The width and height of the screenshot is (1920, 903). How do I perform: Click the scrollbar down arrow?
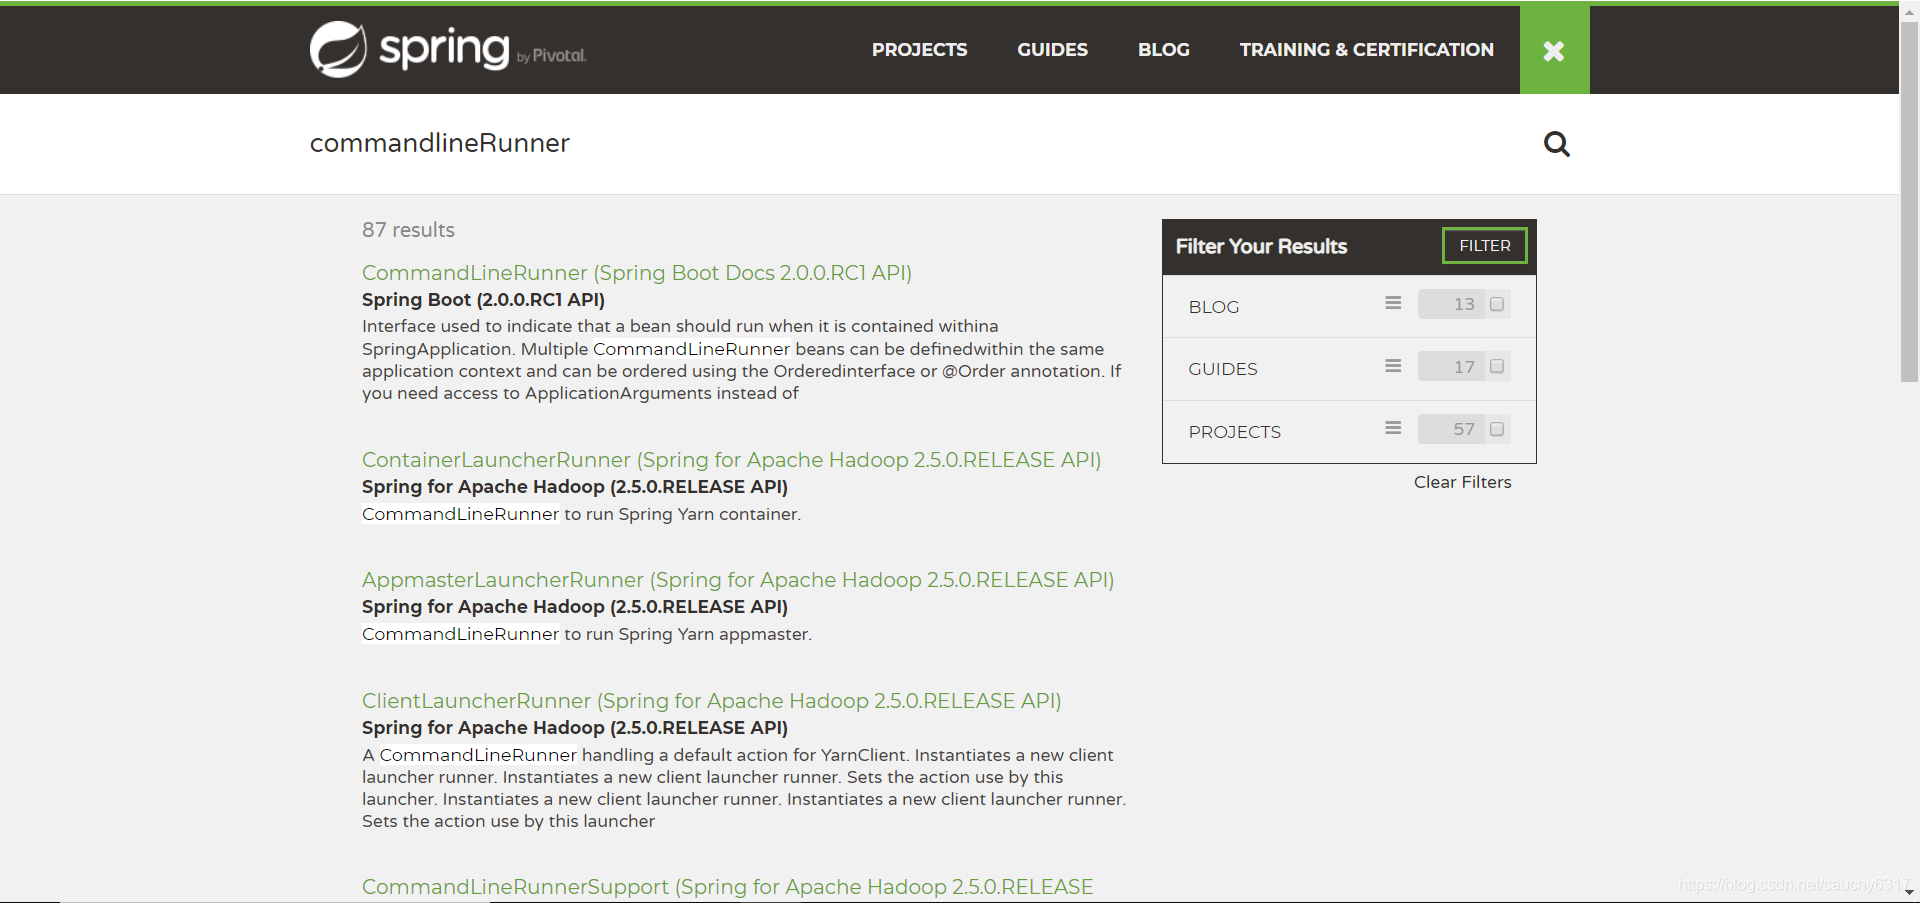tap(1909, 893)
